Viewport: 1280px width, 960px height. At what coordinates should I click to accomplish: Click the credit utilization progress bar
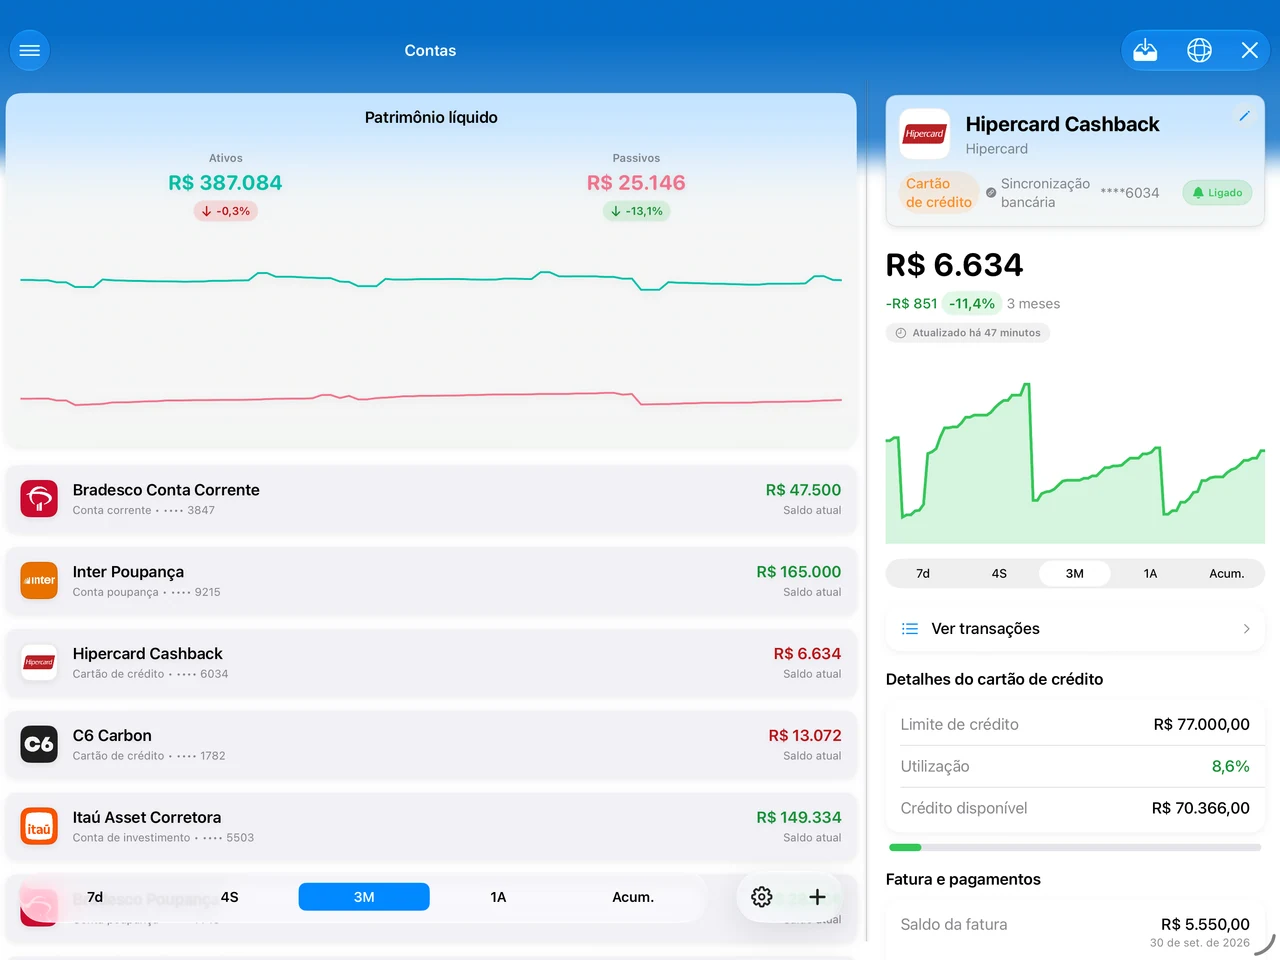coord(1075,848)
